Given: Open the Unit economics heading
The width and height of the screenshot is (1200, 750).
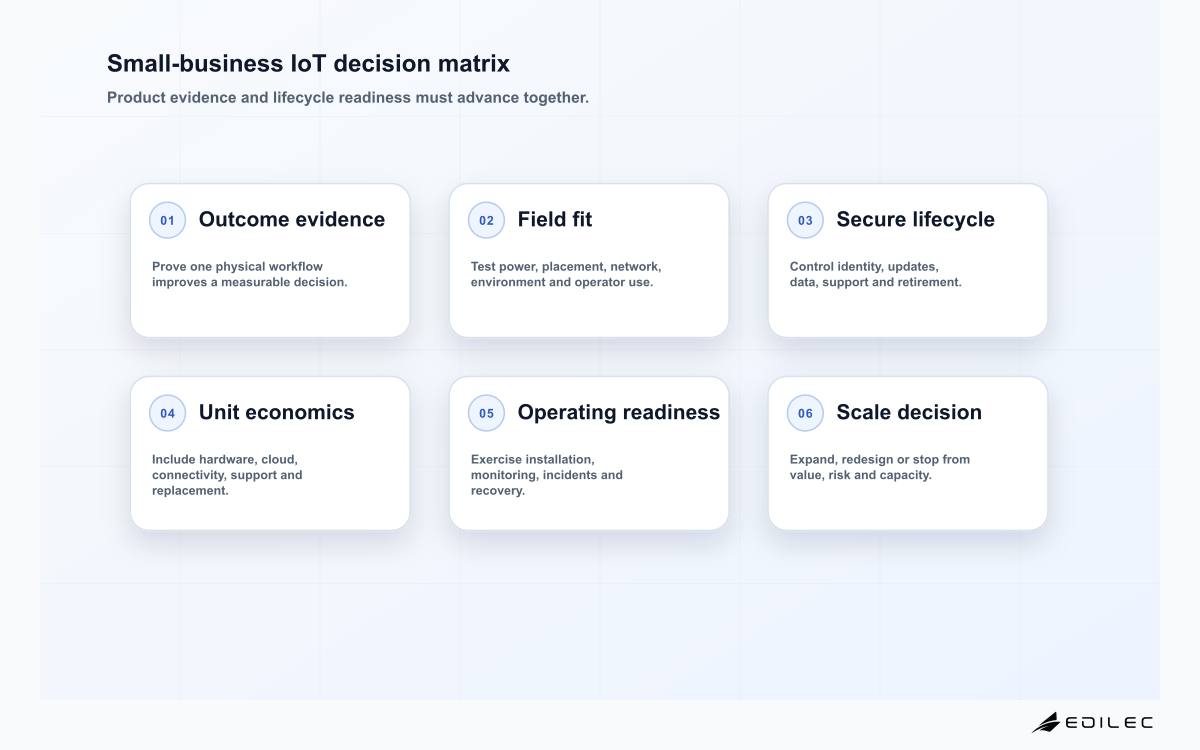Looking at the screenshot, I should [x=277, y=412].
